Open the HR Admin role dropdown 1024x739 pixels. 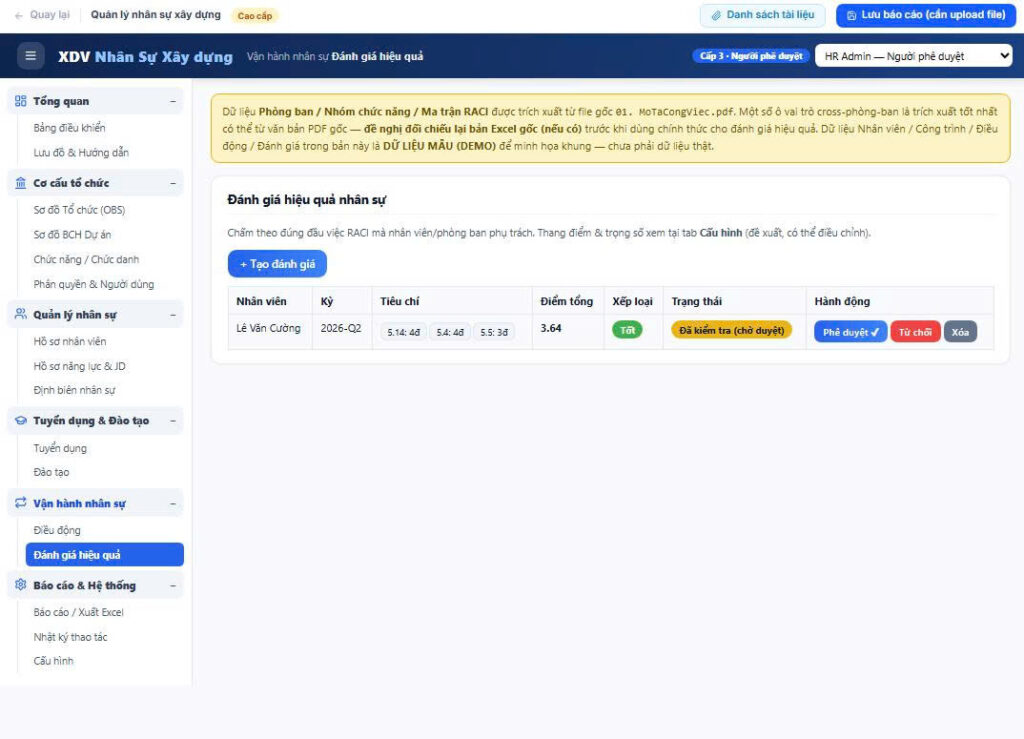coord(913,56)
